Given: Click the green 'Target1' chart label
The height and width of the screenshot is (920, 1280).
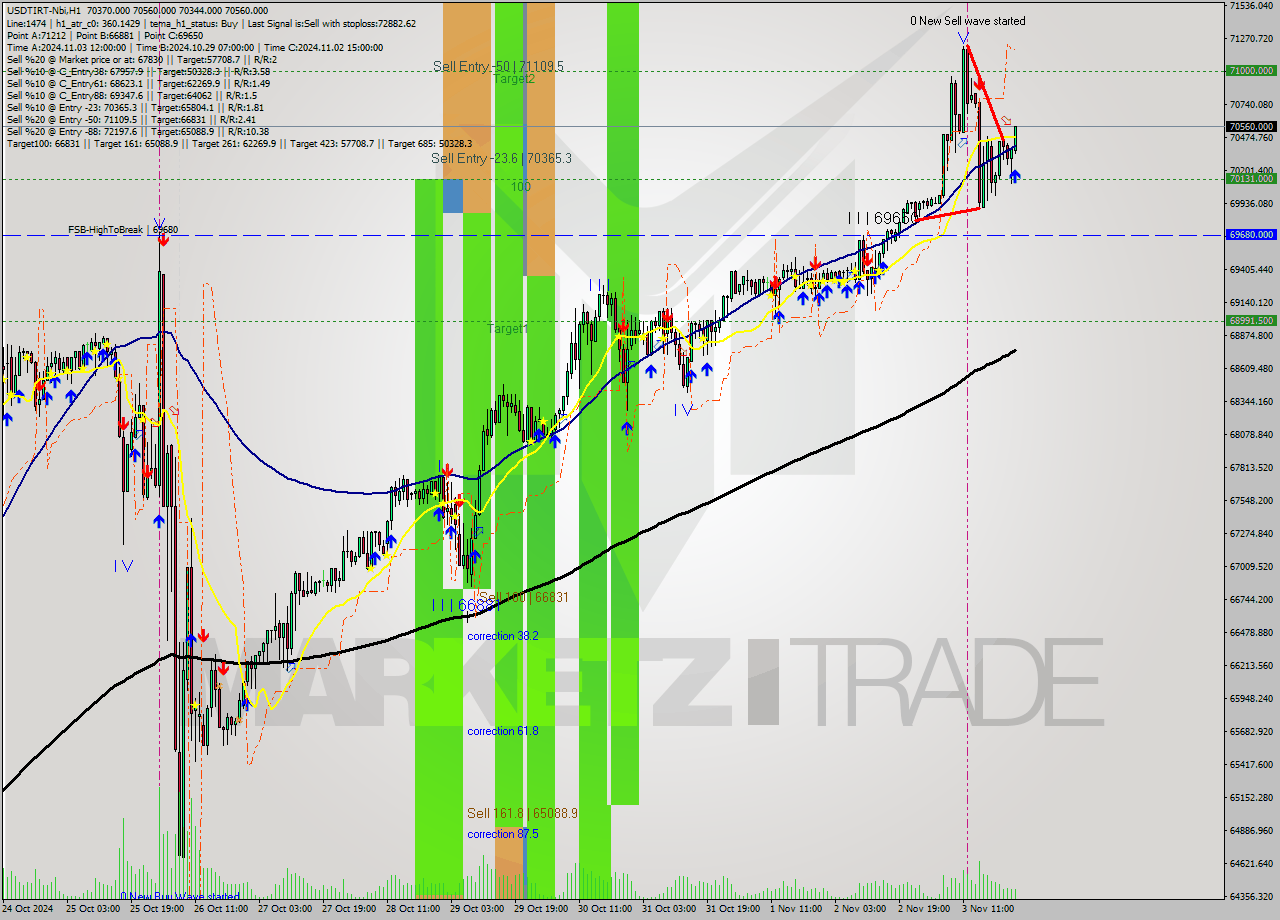Looking at the screenshot, I should pyautogui.click(x=508, y=328).
